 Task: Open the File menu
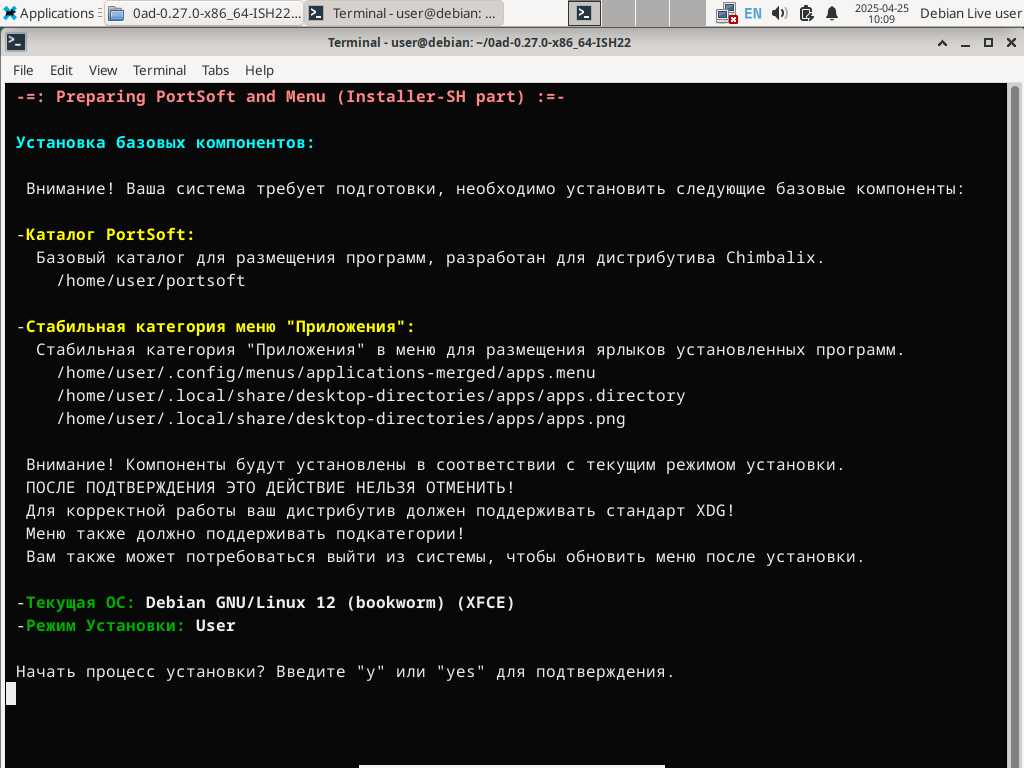tap(23, 71)
